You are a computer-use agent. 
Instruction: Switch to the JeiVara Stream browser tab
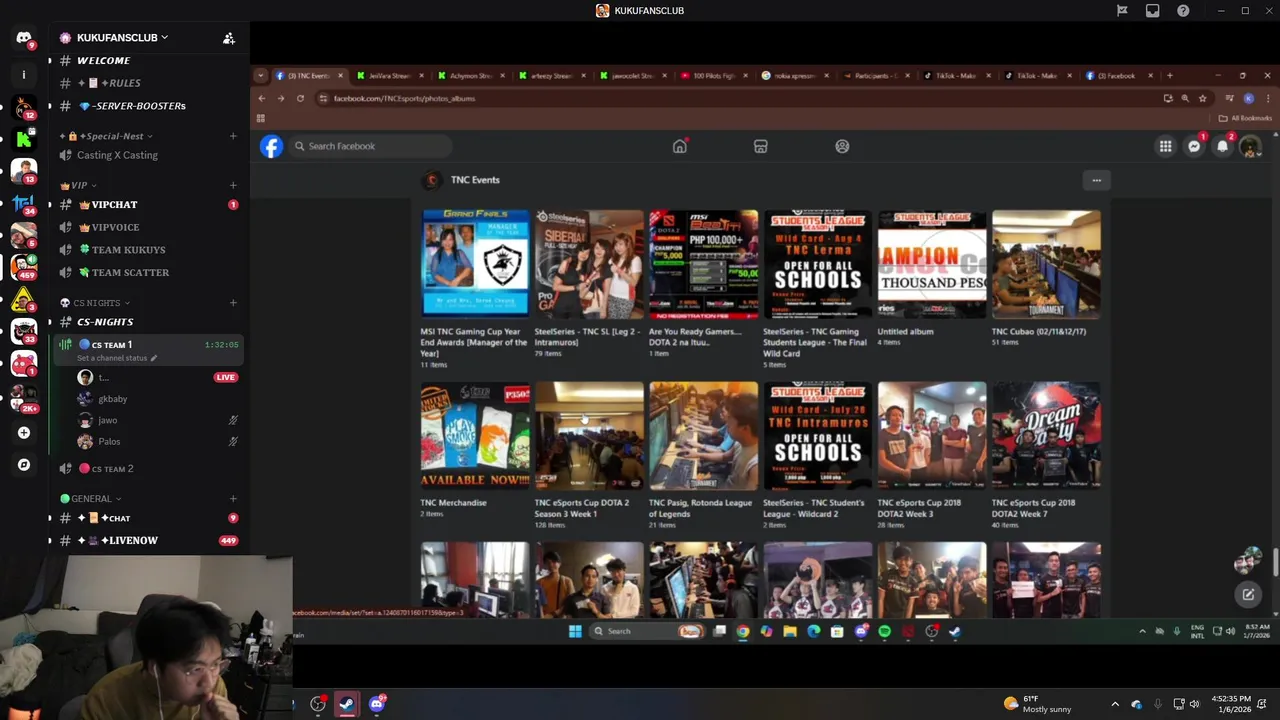389,75
